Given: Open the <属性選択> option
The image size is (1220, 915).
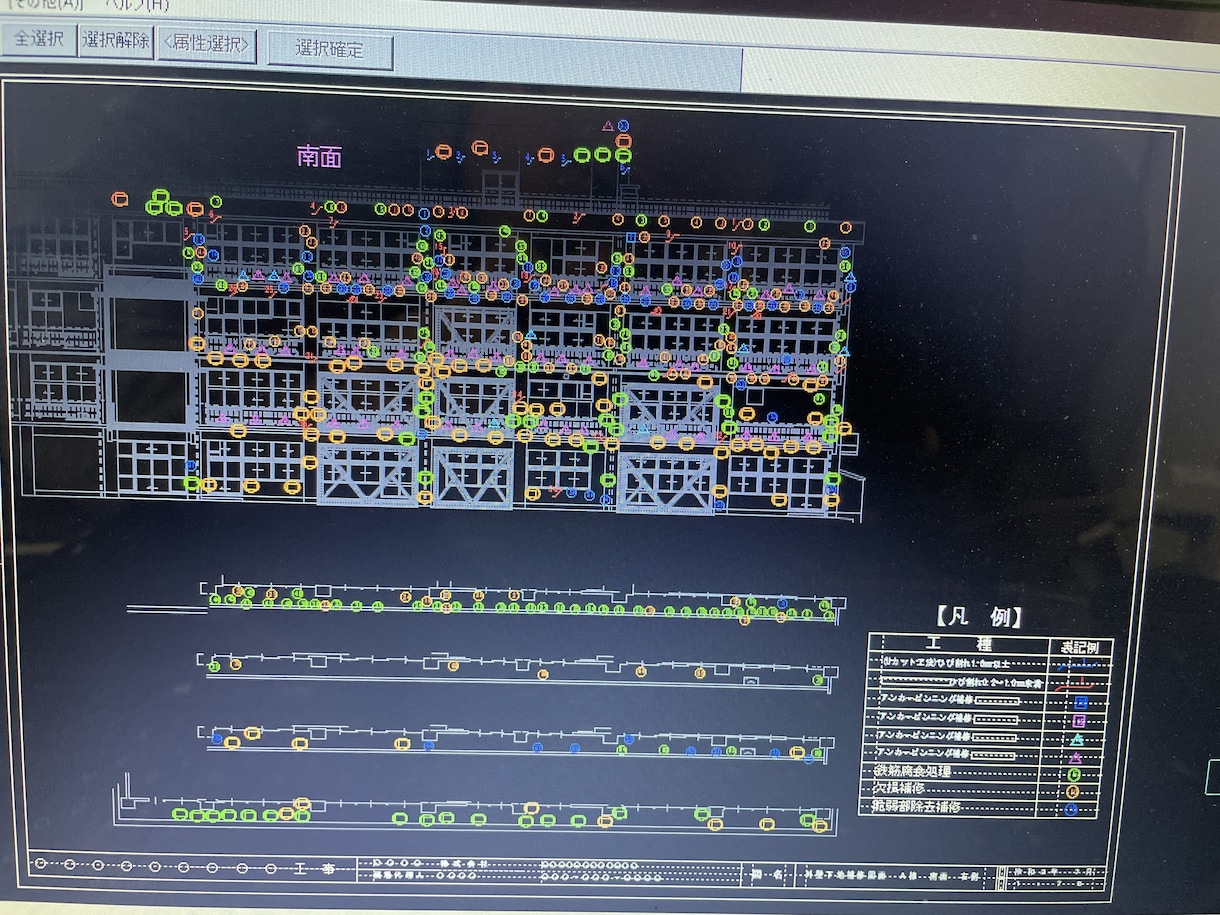Looking at the screenshot, I should [x=208, y=44].
